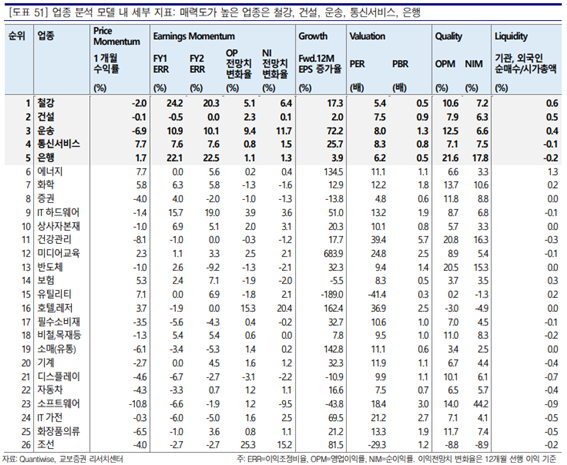Click the 21.6 OPM value for 은행
Screen dimensions: 567x465
[451, 158]
